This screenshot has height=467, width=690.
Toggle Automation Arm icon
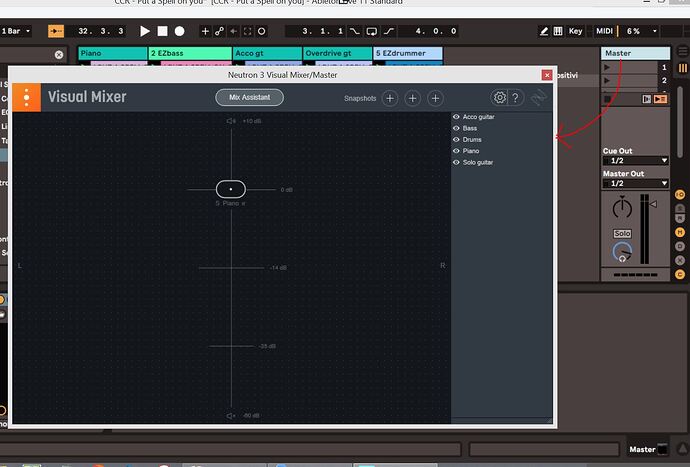[x=219, y=31]
